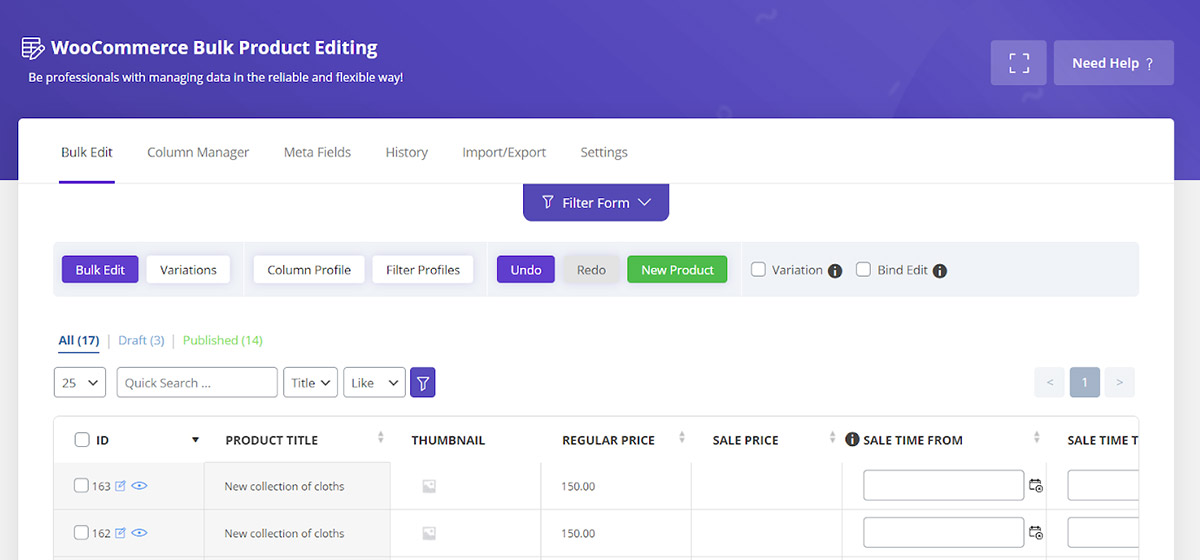The width and height of the screenshot is (1200, 560).
Task: Click product title cell of row 163
Action: 297,486
